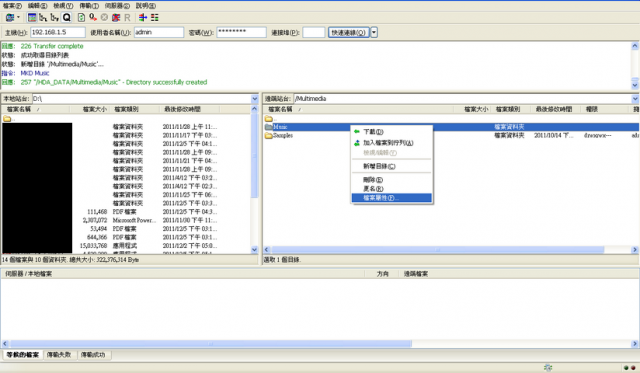Viewport: 640px width, 373px height.
Task: Choose 下載(D) from the context menu
Action: coord(391,132)
